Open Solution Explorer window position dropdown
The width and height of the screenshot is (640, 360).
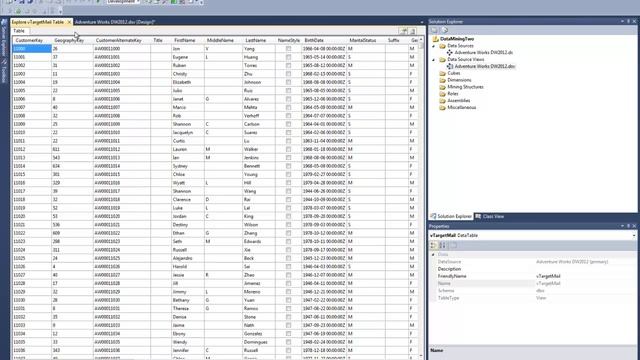[622, 21]
